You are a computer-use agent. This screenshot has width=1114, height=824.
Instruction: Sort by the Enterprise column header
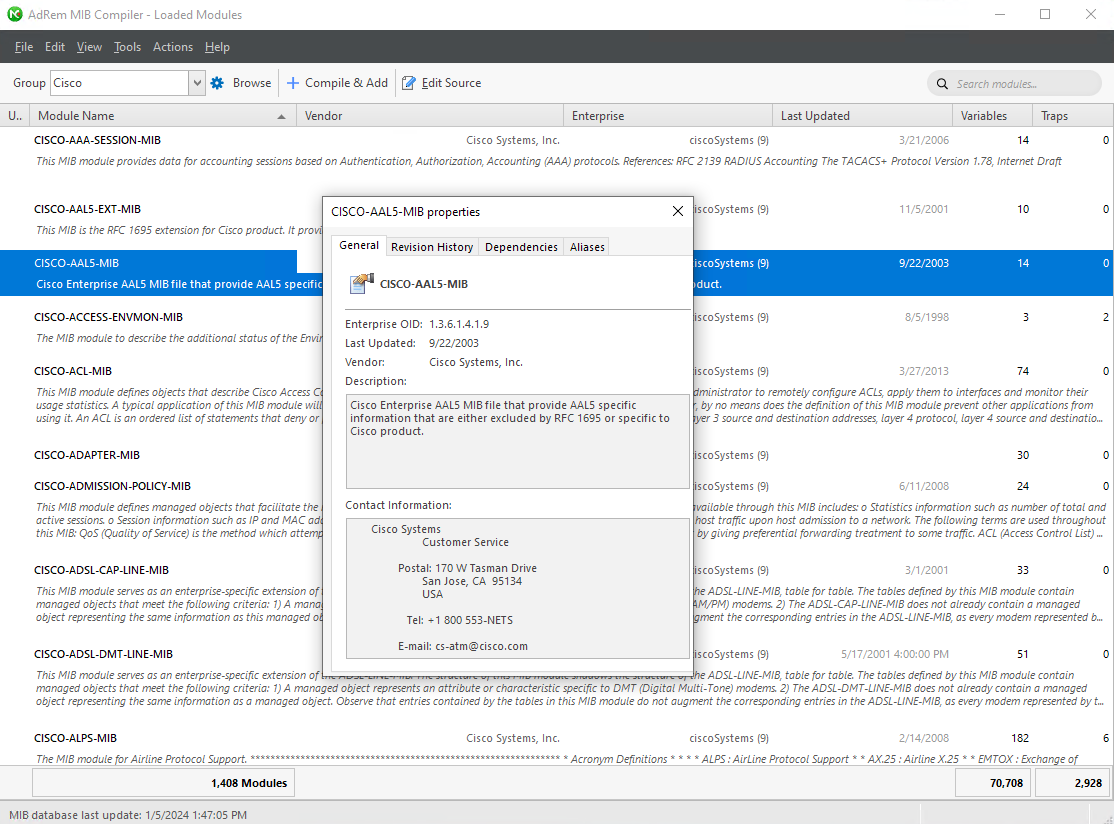pos(667,116)
